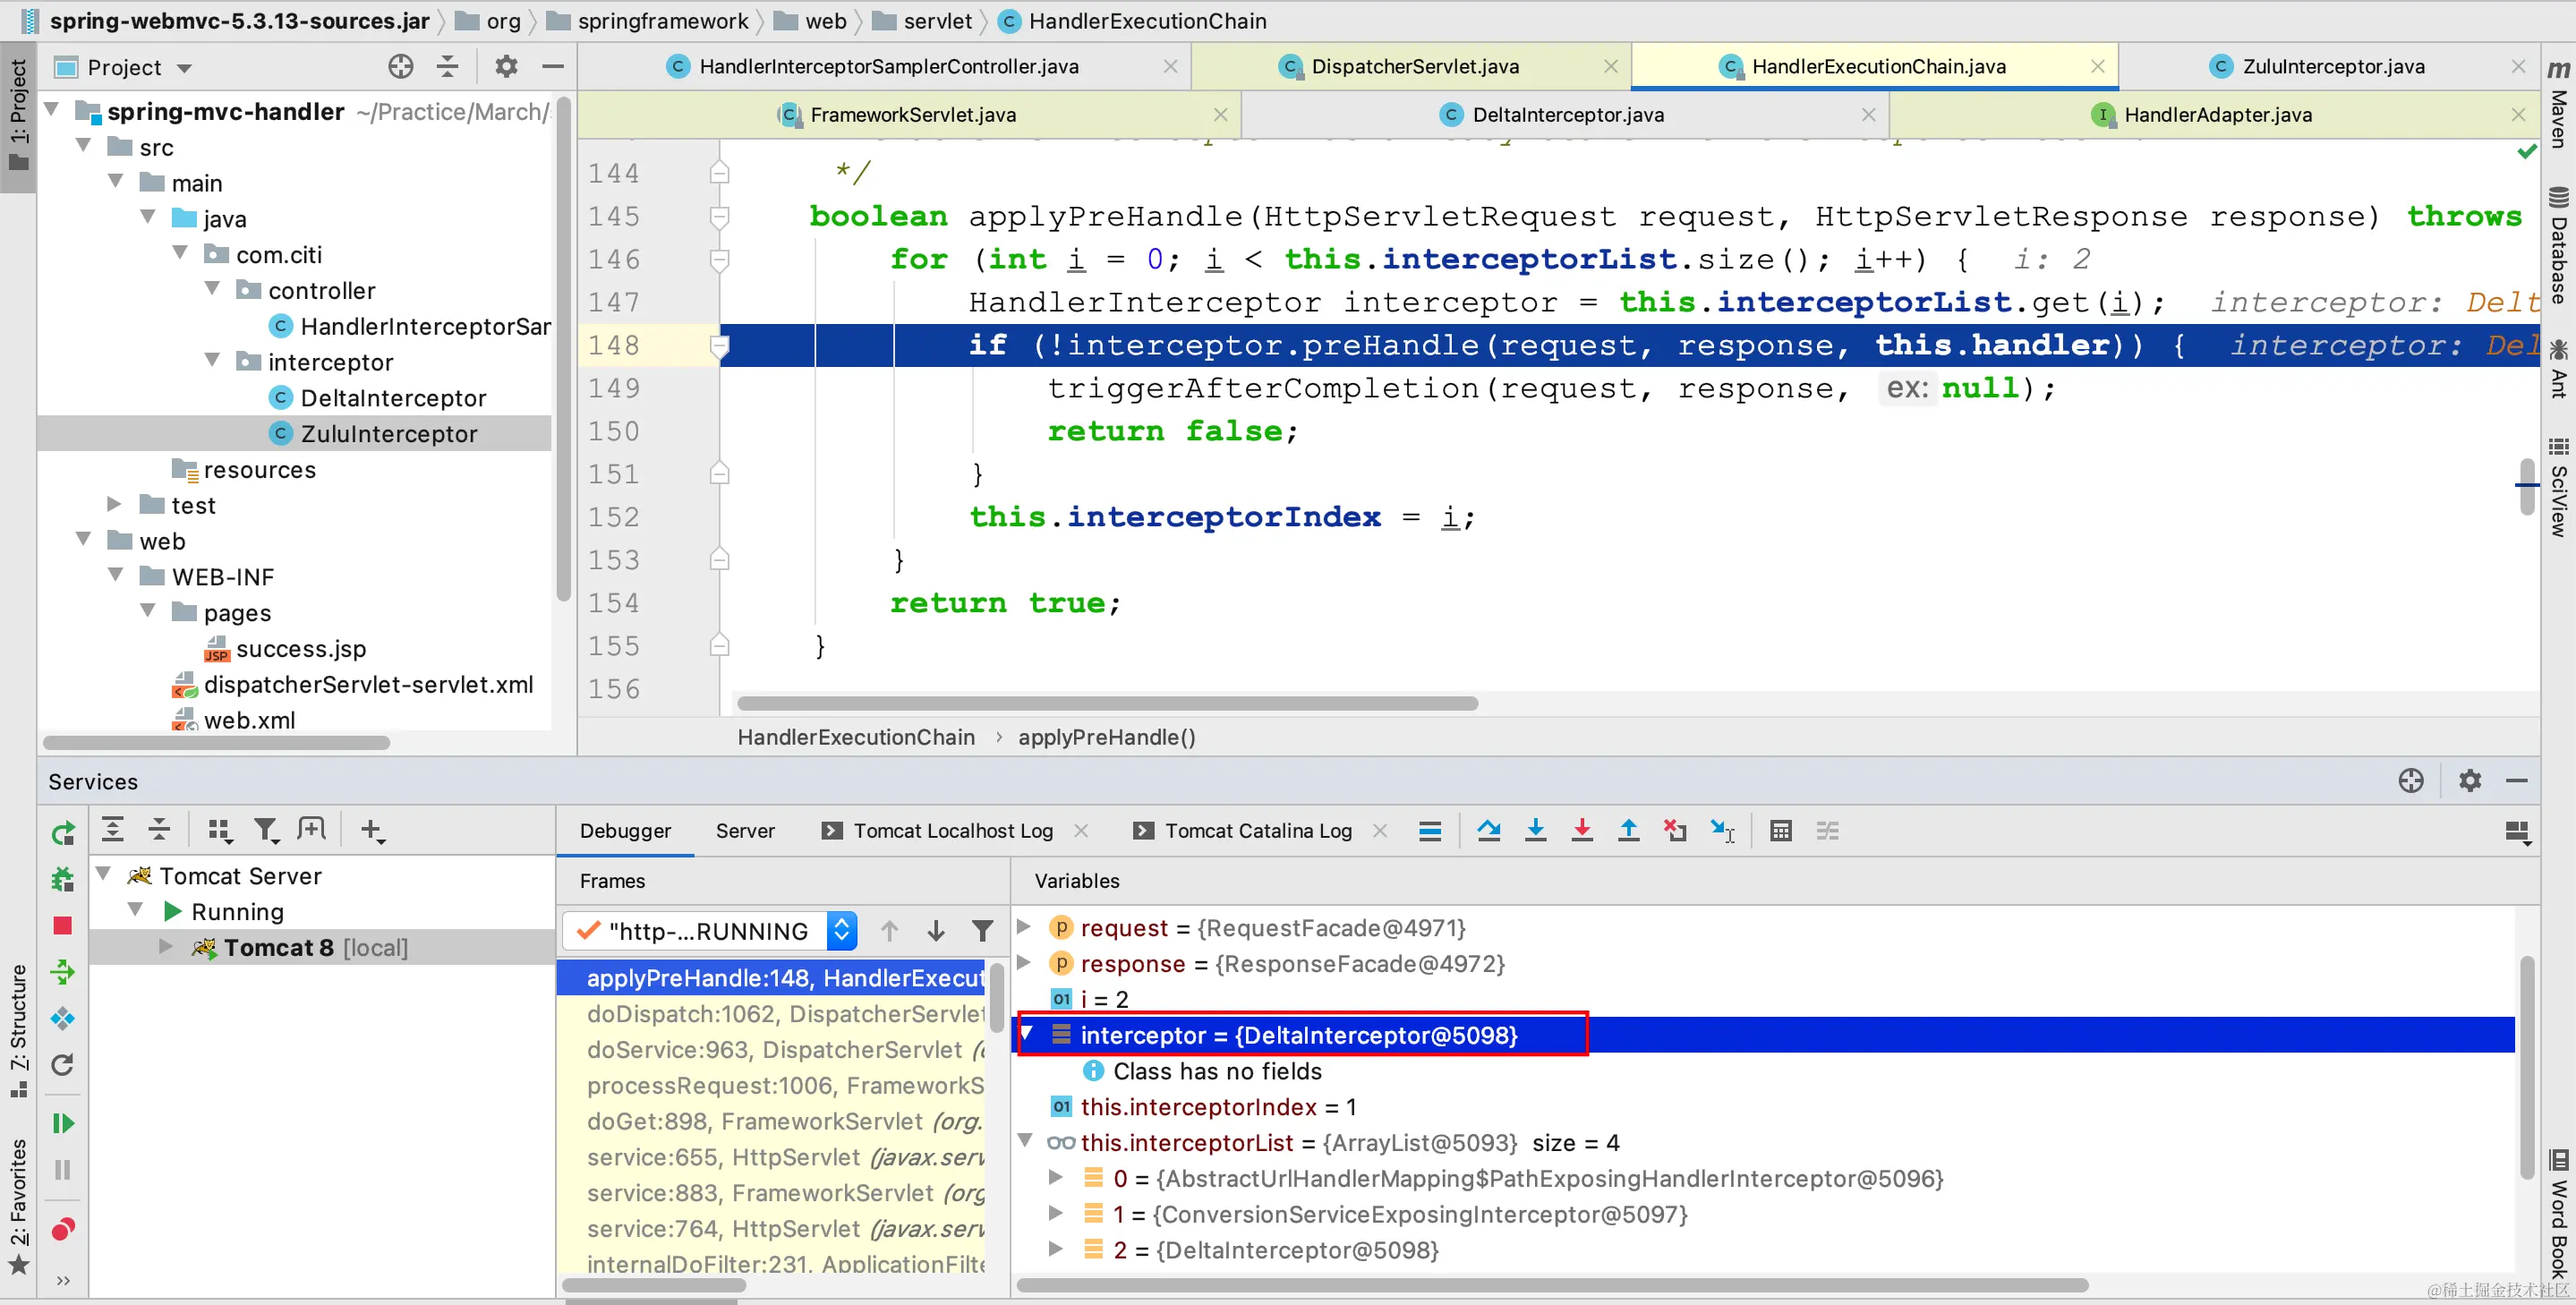Open success.jsp in project tree
This screenshot has width=2576, height=1305.
point(300,647)
